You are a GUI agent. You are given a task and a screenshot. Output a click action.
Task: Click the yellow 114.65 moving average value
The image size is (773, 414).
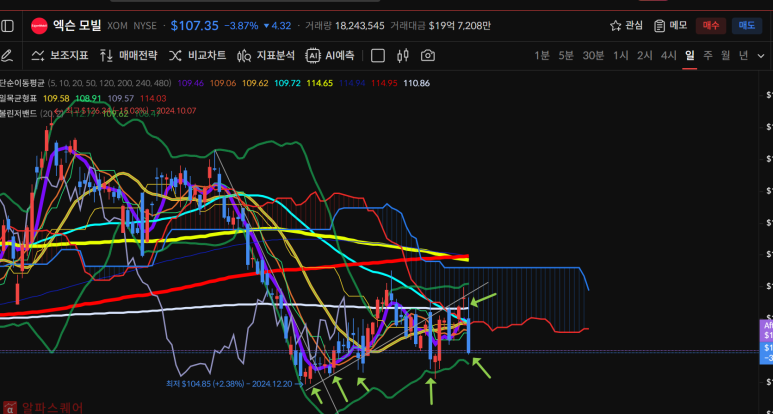319,83
